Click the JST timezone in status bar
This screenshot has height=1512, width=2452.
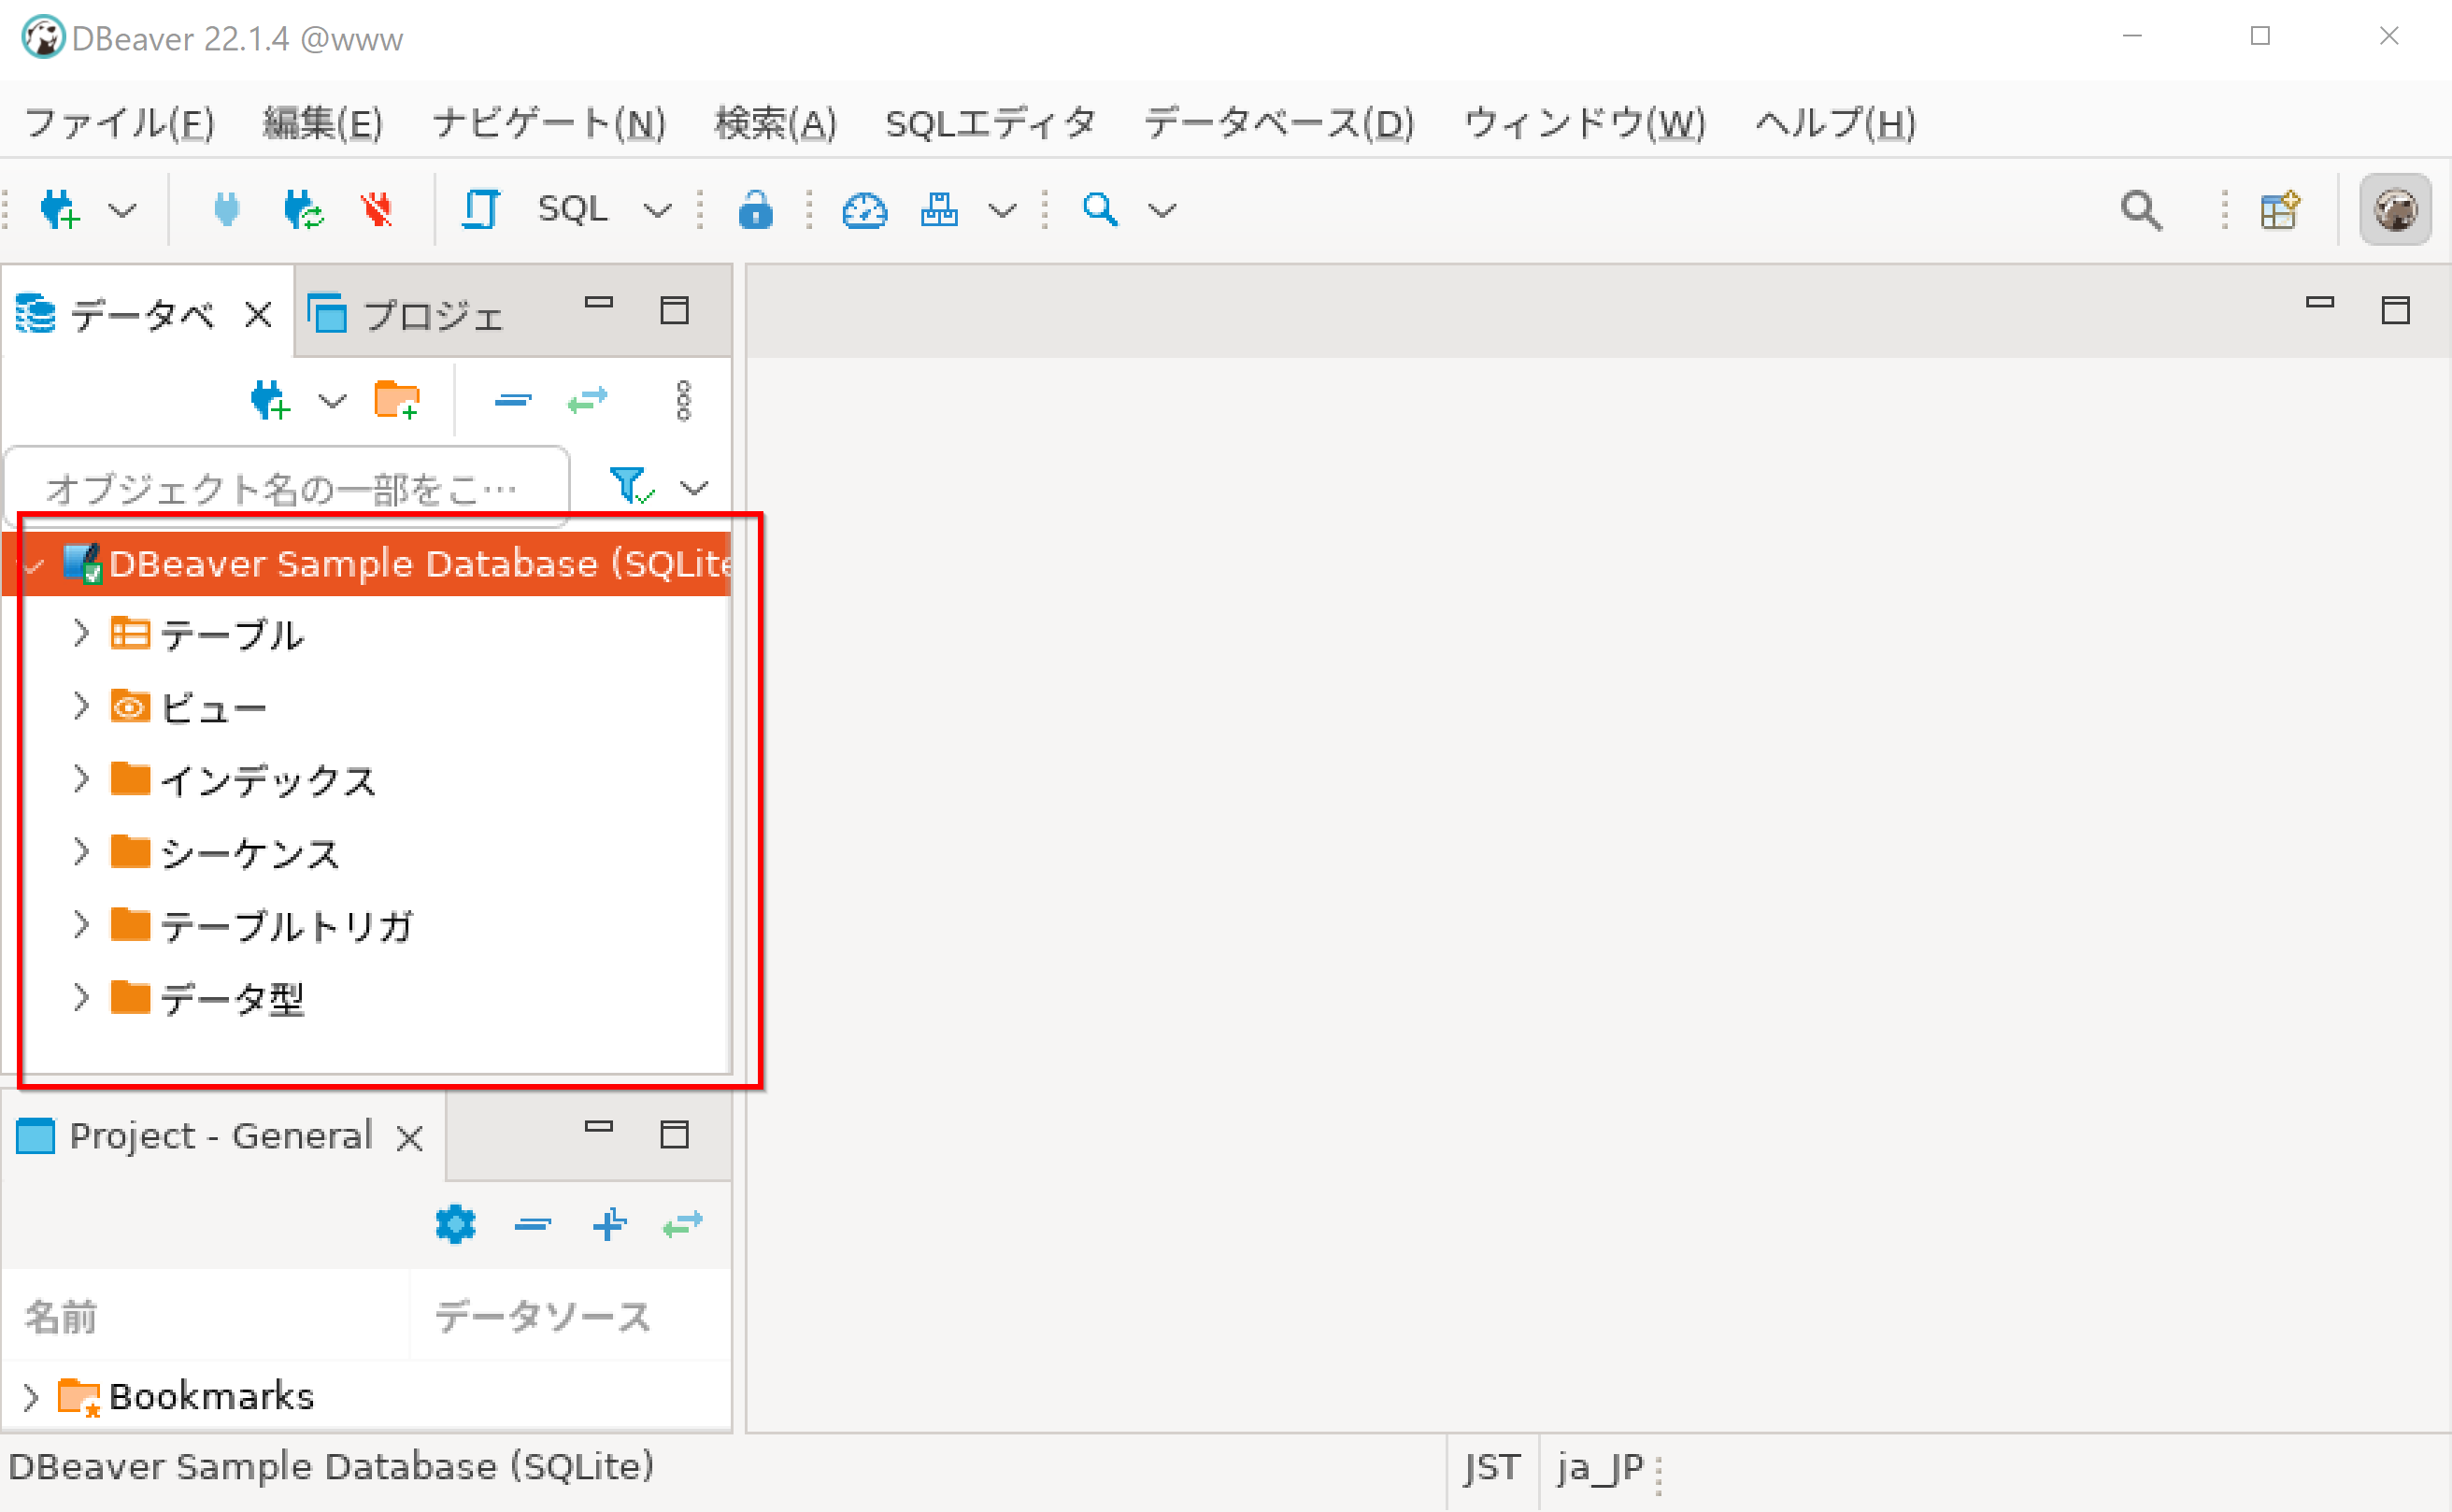coord(1491,1468)
